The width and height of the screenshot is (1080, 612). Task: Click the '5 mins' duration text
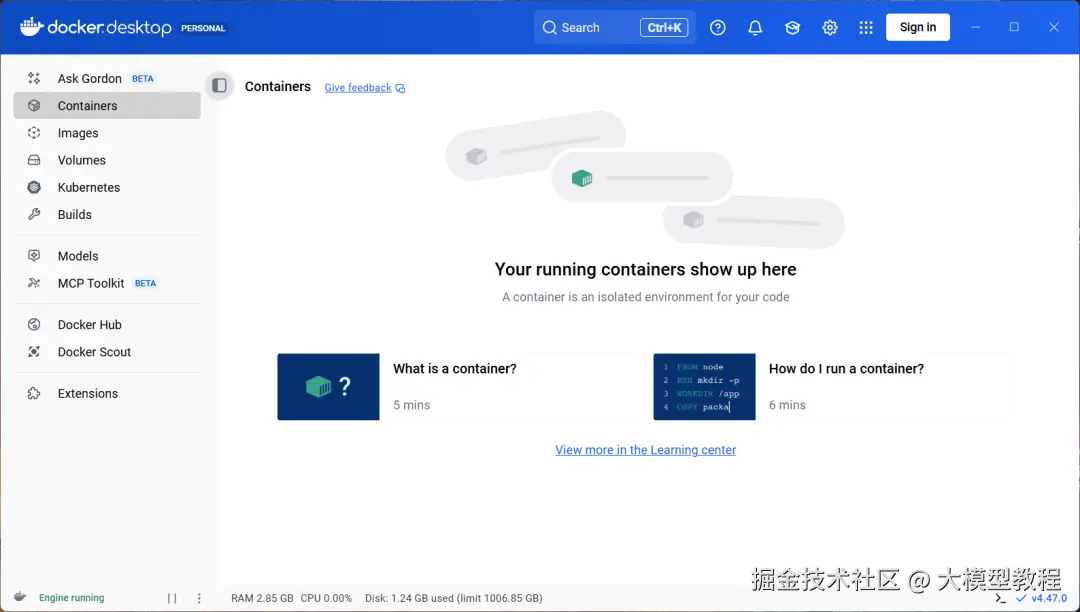pos(411,405)
